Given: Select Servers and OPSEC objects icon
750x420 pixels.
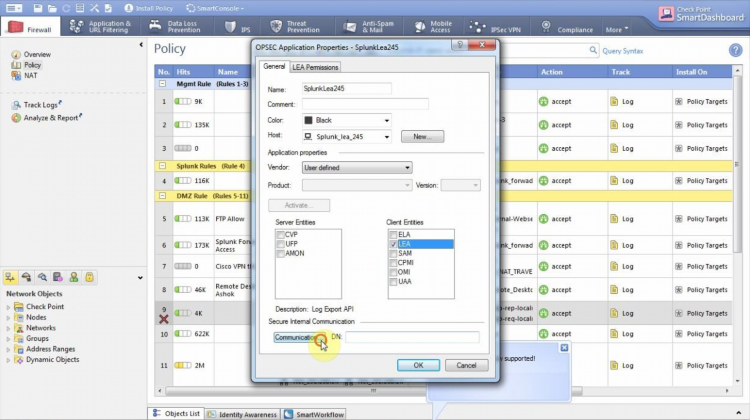Looking at the screenshot, I should [x=58, y=277].
